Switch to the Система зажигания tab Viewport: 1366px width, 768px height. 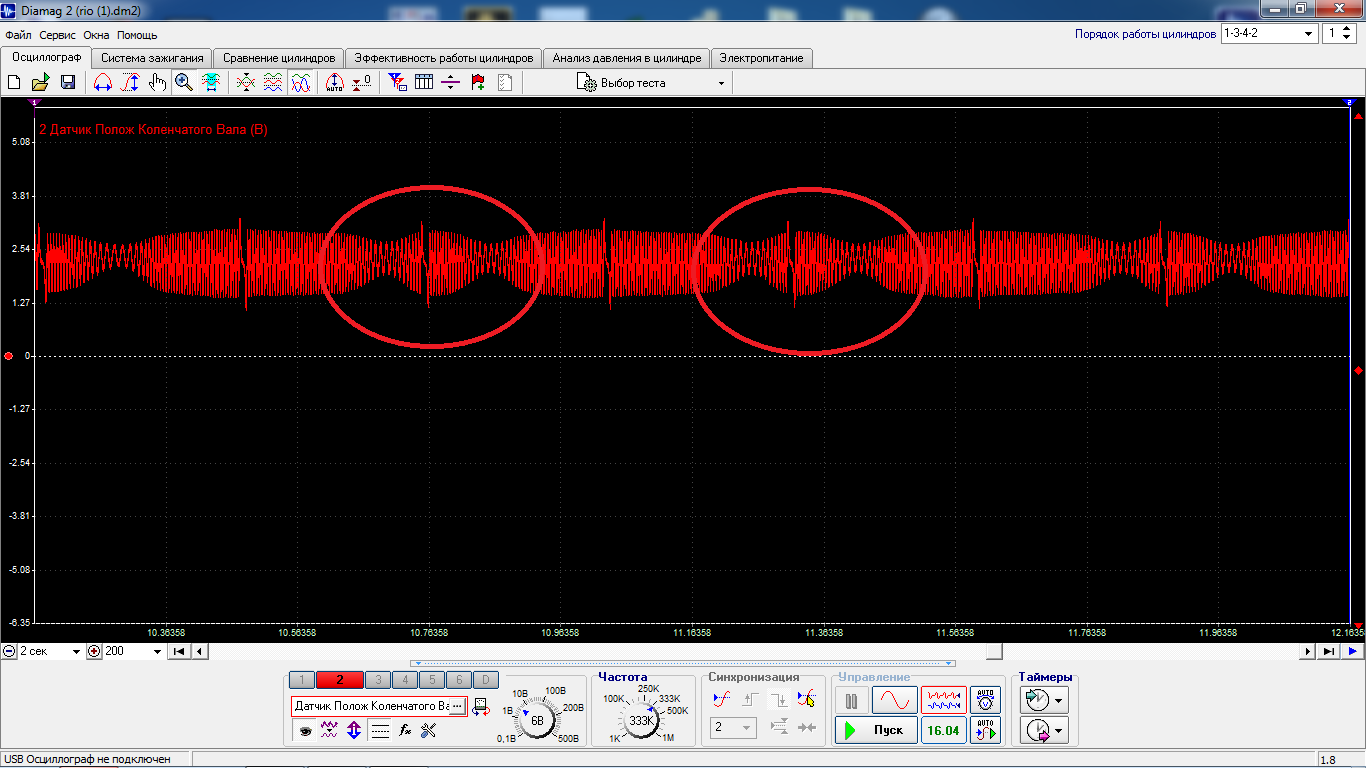click(x=152, y=58)
